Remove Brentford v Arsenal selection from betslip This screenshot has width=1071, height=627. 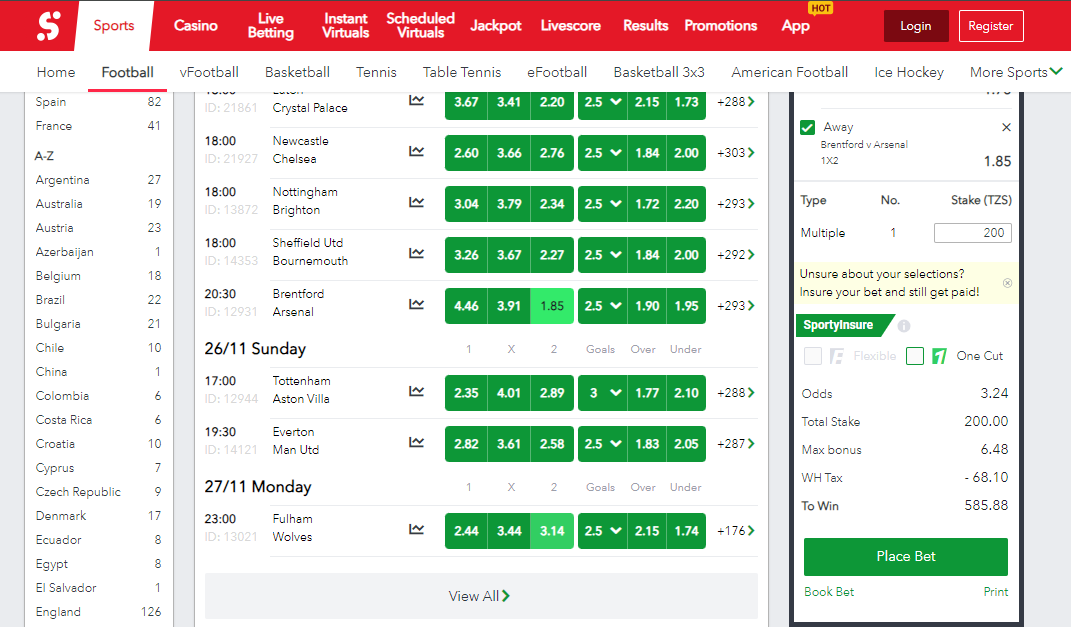[x=1006, y=127]
